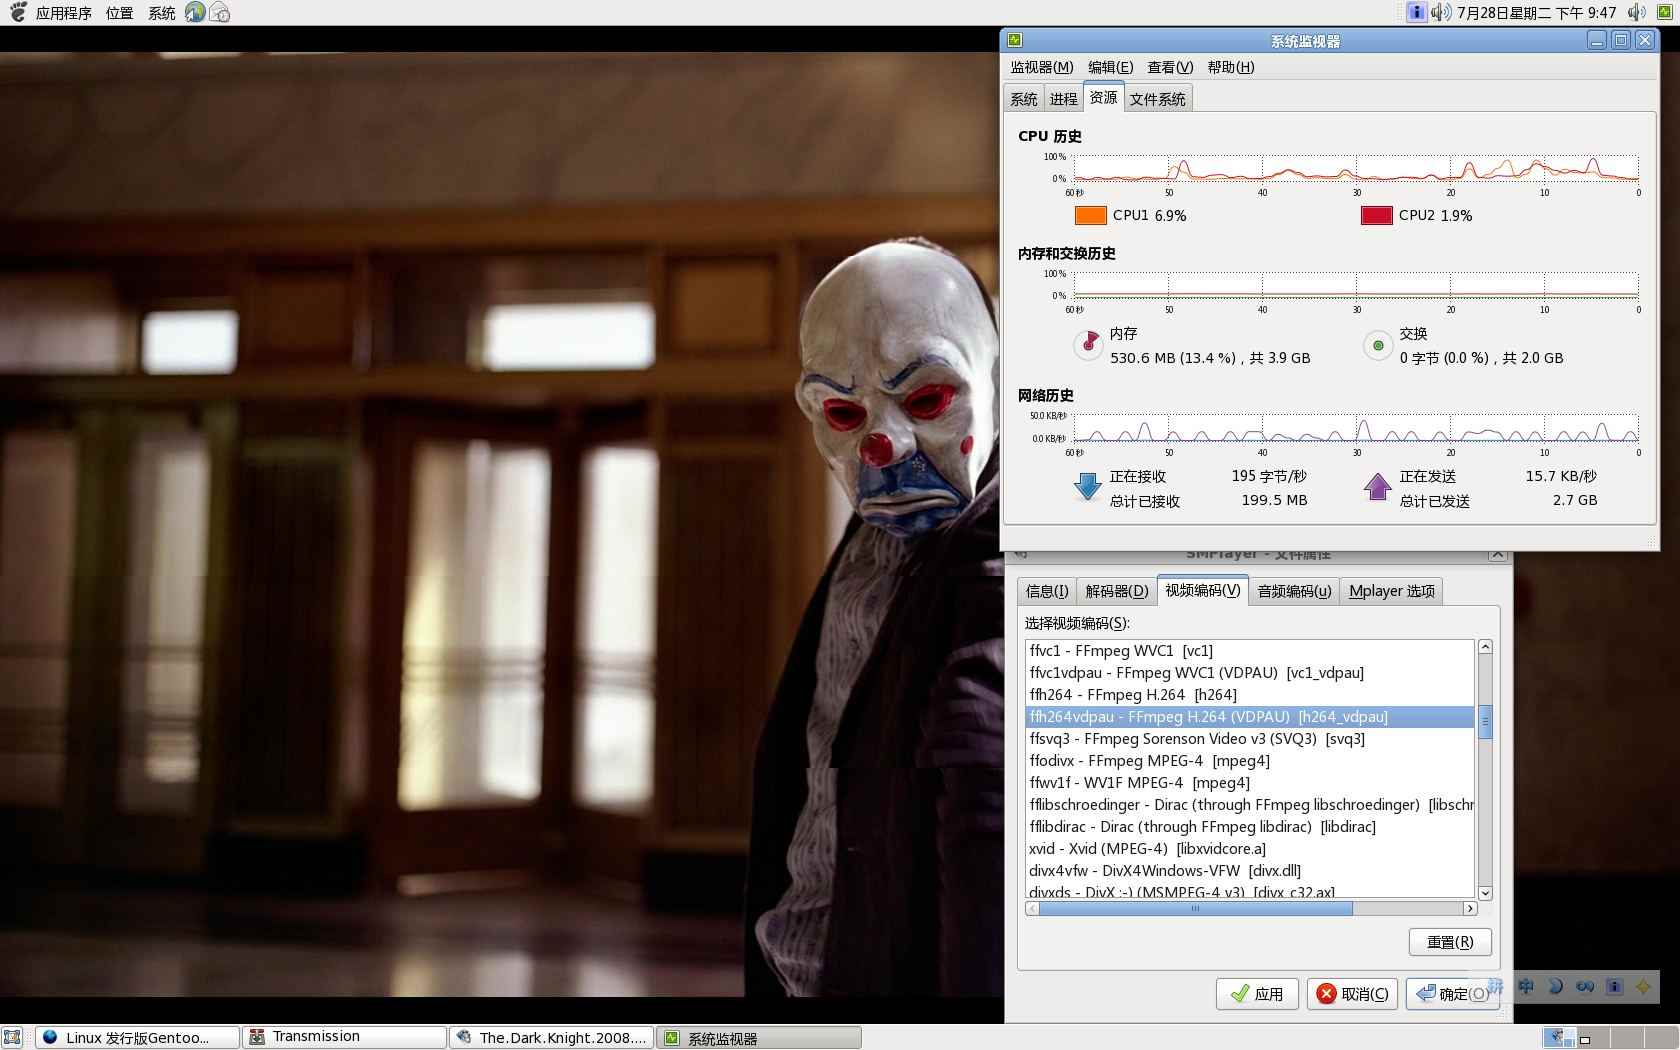Viewport: 1680px width, 1050px height.
Task: Open the 系统 system menu in top panel
Action: click(x=161, y=13)
